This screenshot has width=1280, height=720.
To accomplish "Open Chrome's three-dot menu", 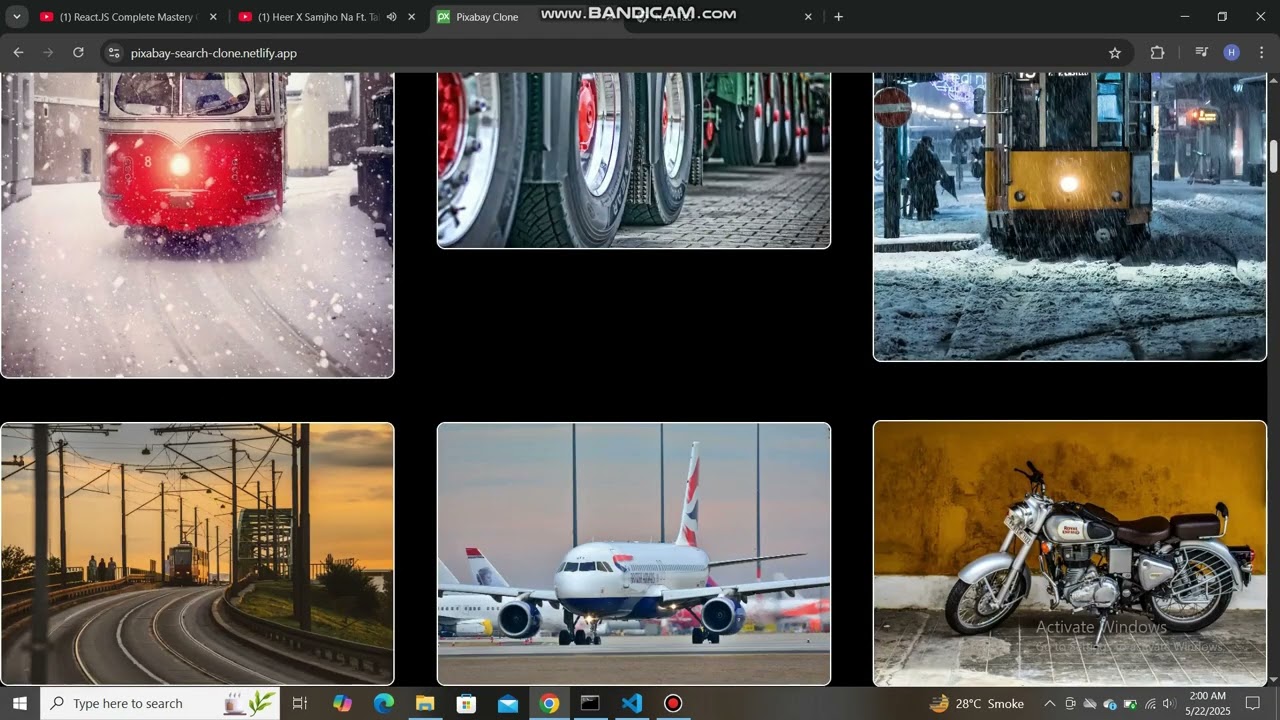I will coord(1262,53).
